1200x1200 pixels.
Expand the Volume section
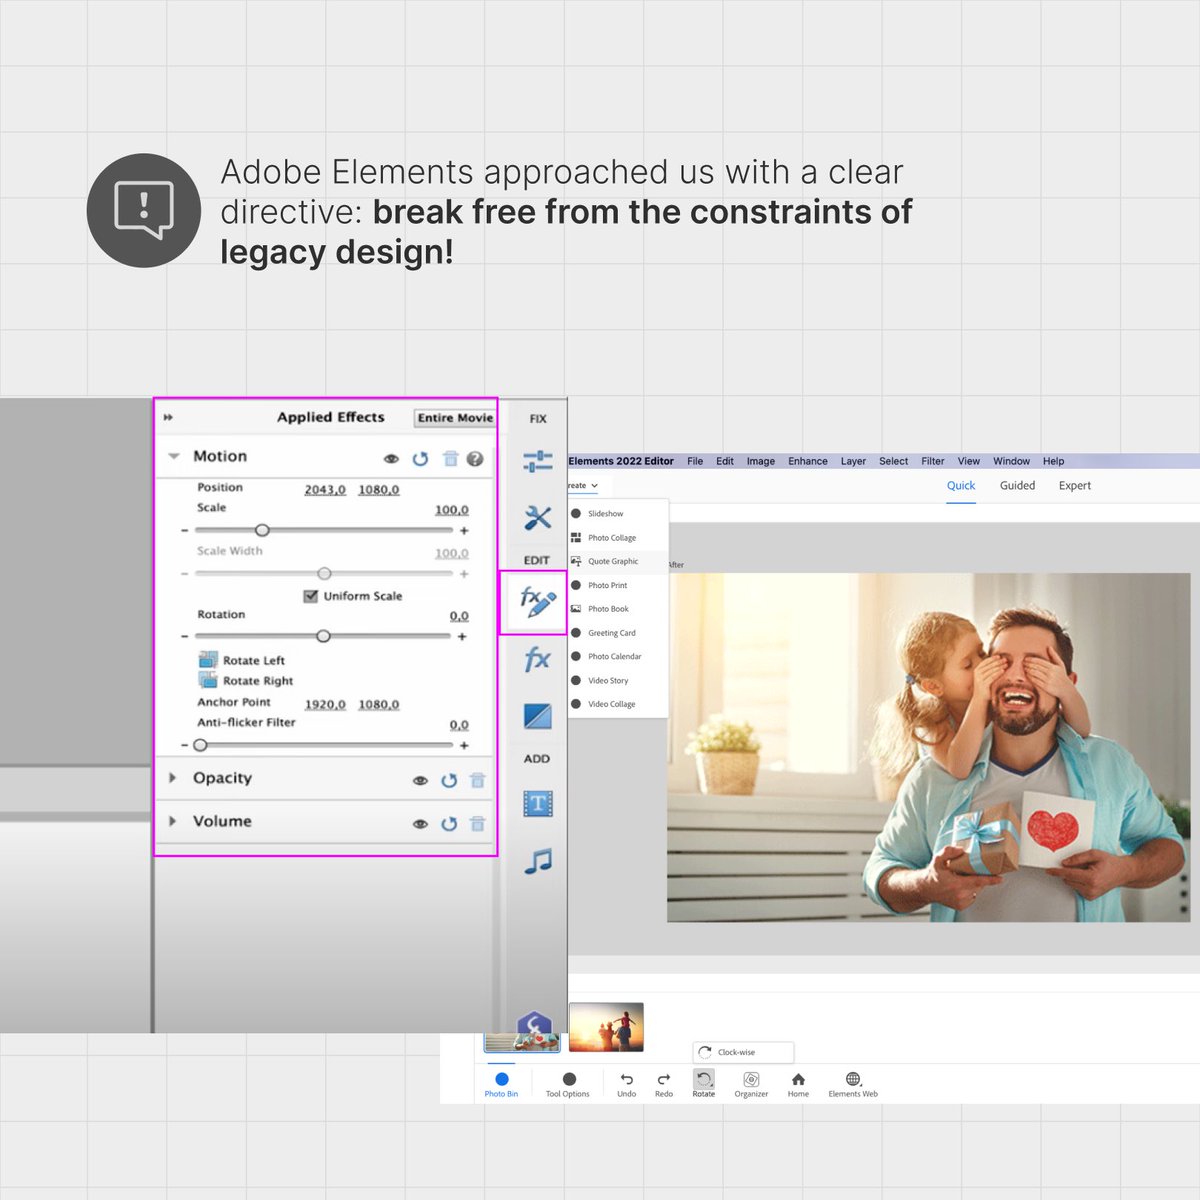tap(173, 821)
